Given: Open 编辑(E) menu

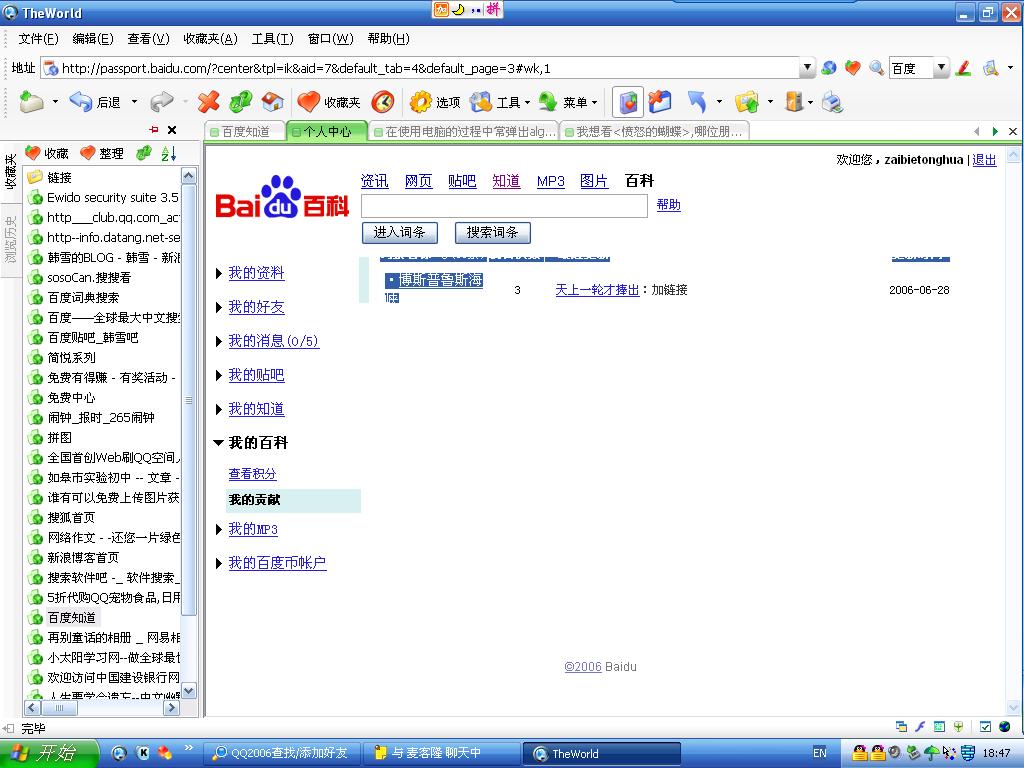Looking at the screenshot, I should pyautogui.click(x=93, y=39).
